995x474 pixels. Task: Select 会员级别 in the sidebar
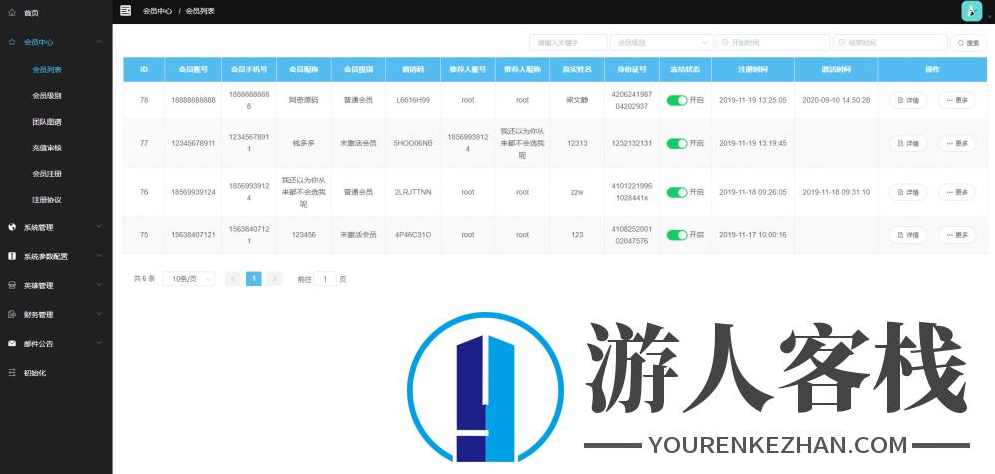[x=47, y=96]
